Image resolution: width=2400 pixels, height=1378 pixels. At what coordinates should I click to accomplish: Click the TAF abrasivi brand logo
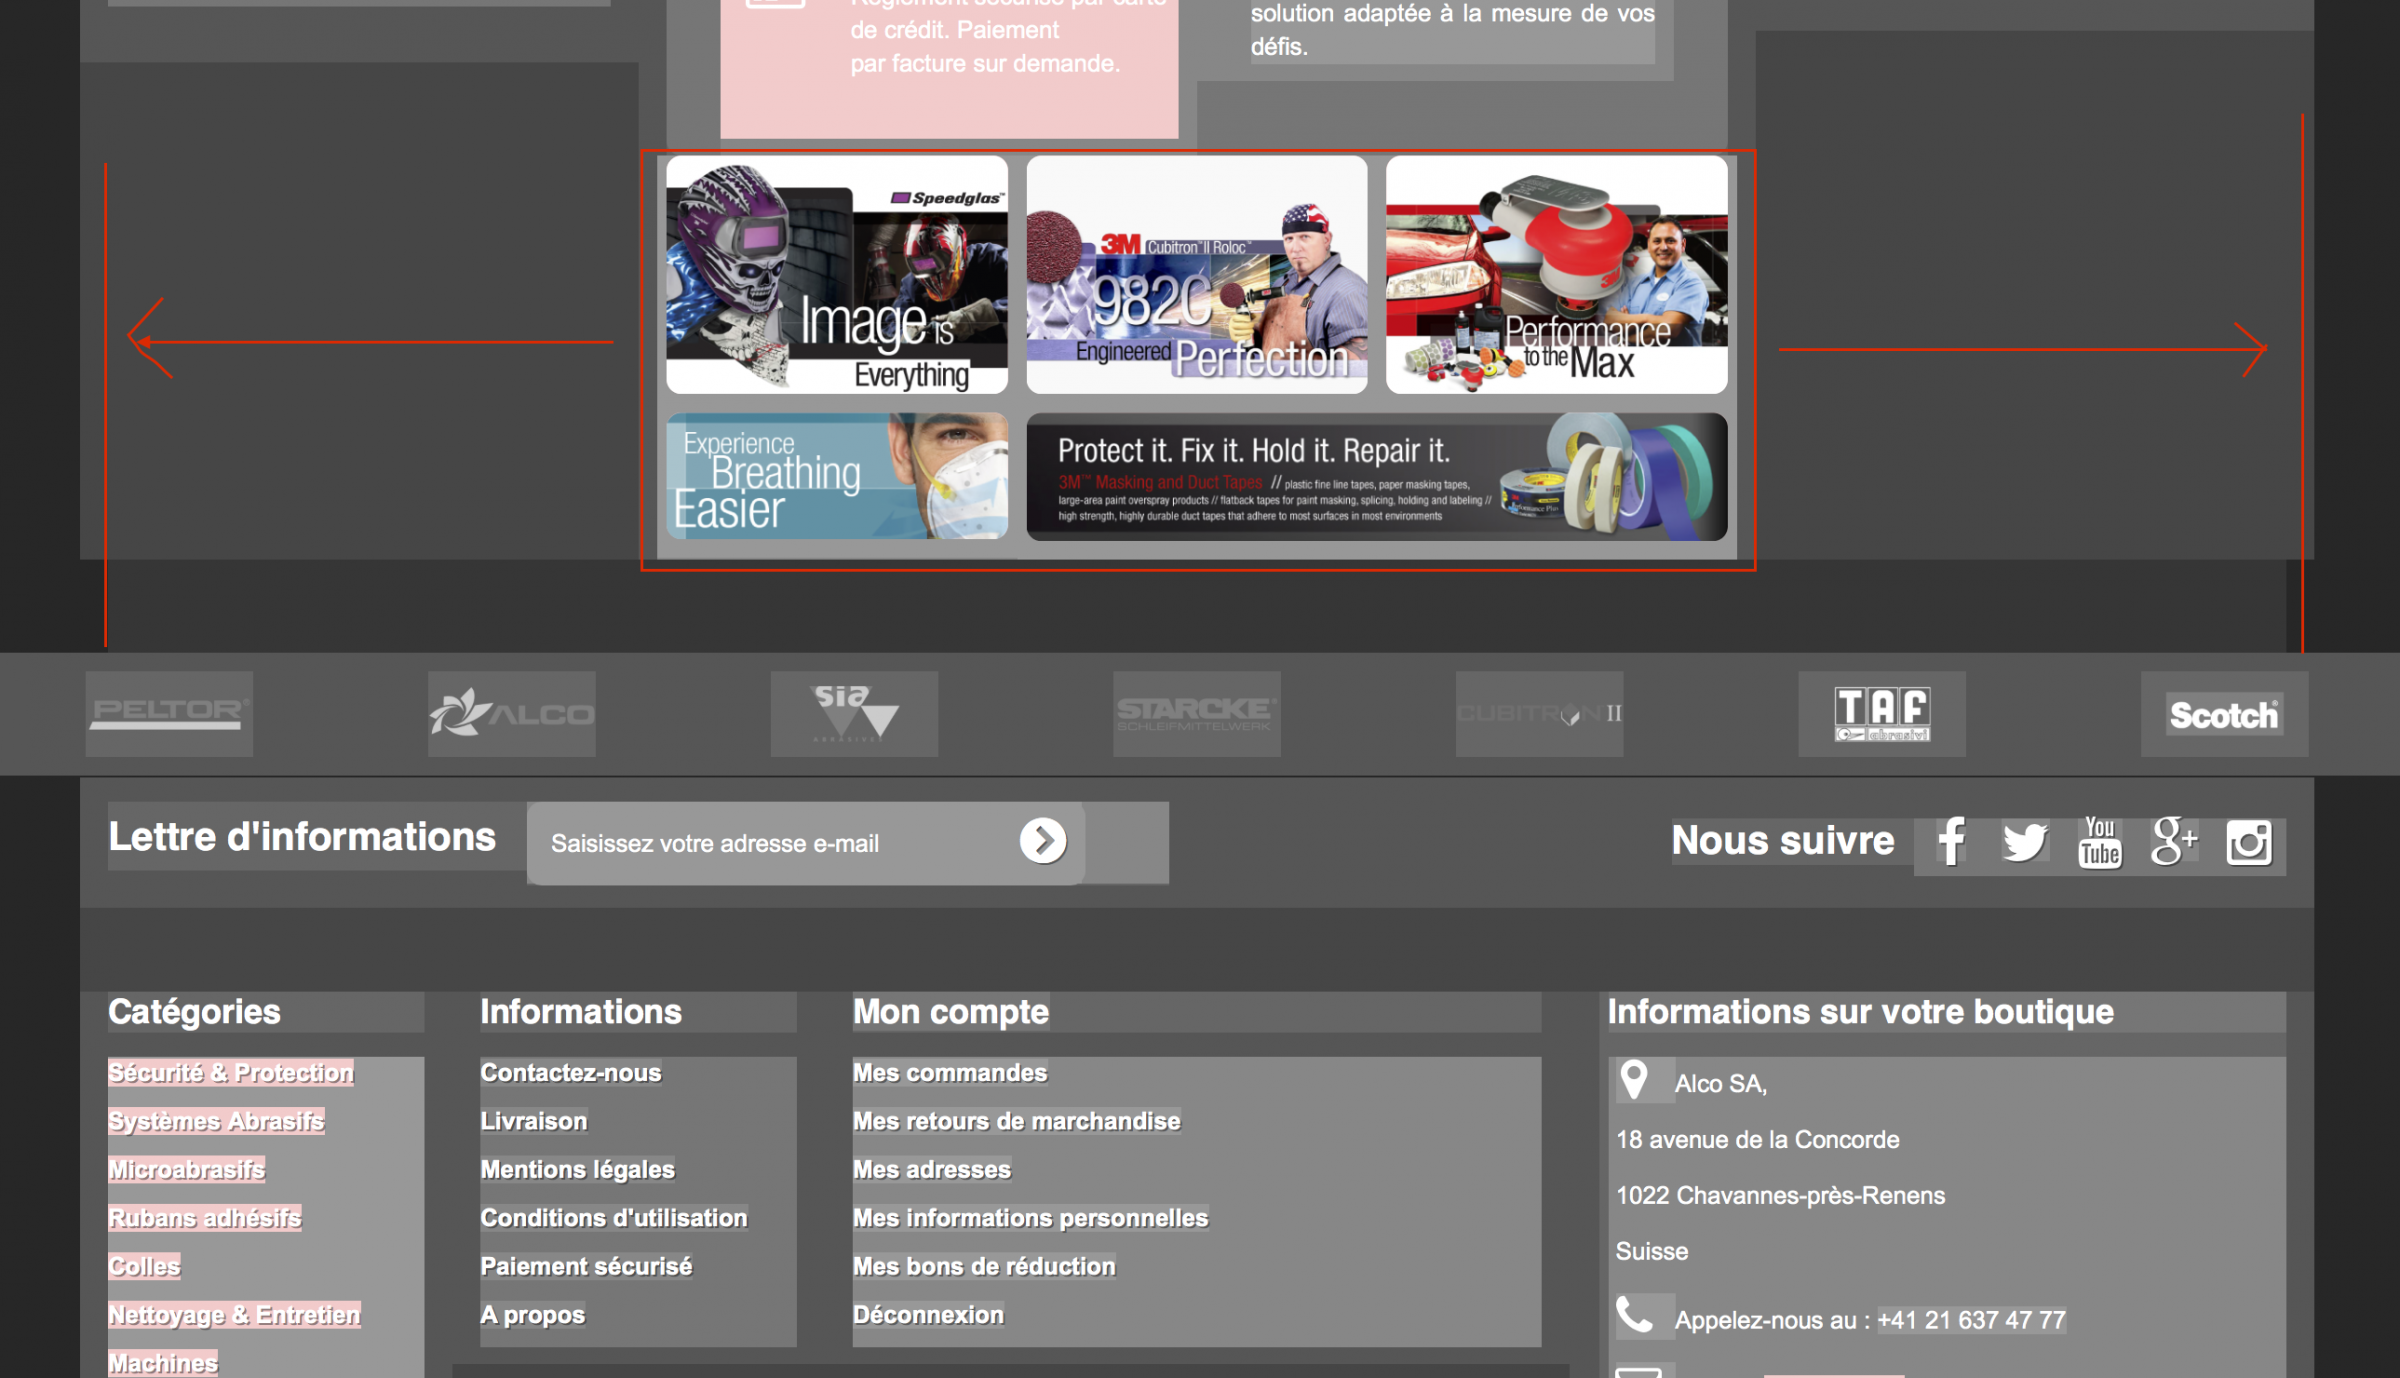pyautogui.click(x=1881, y=714)
